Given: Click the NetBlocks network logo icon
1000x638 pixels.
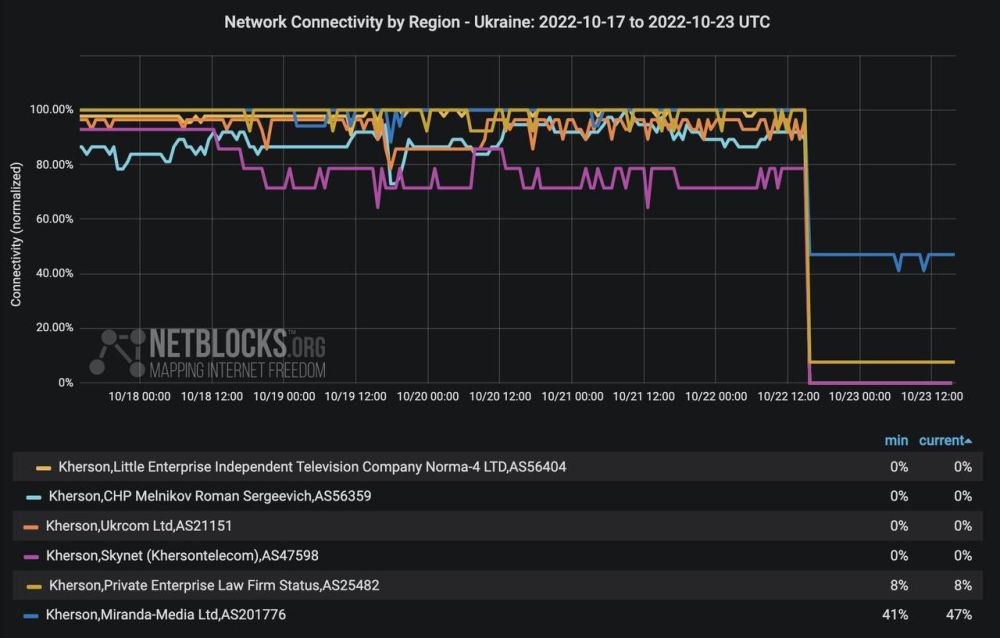Looking at the screenshot, I should point(117,352).
